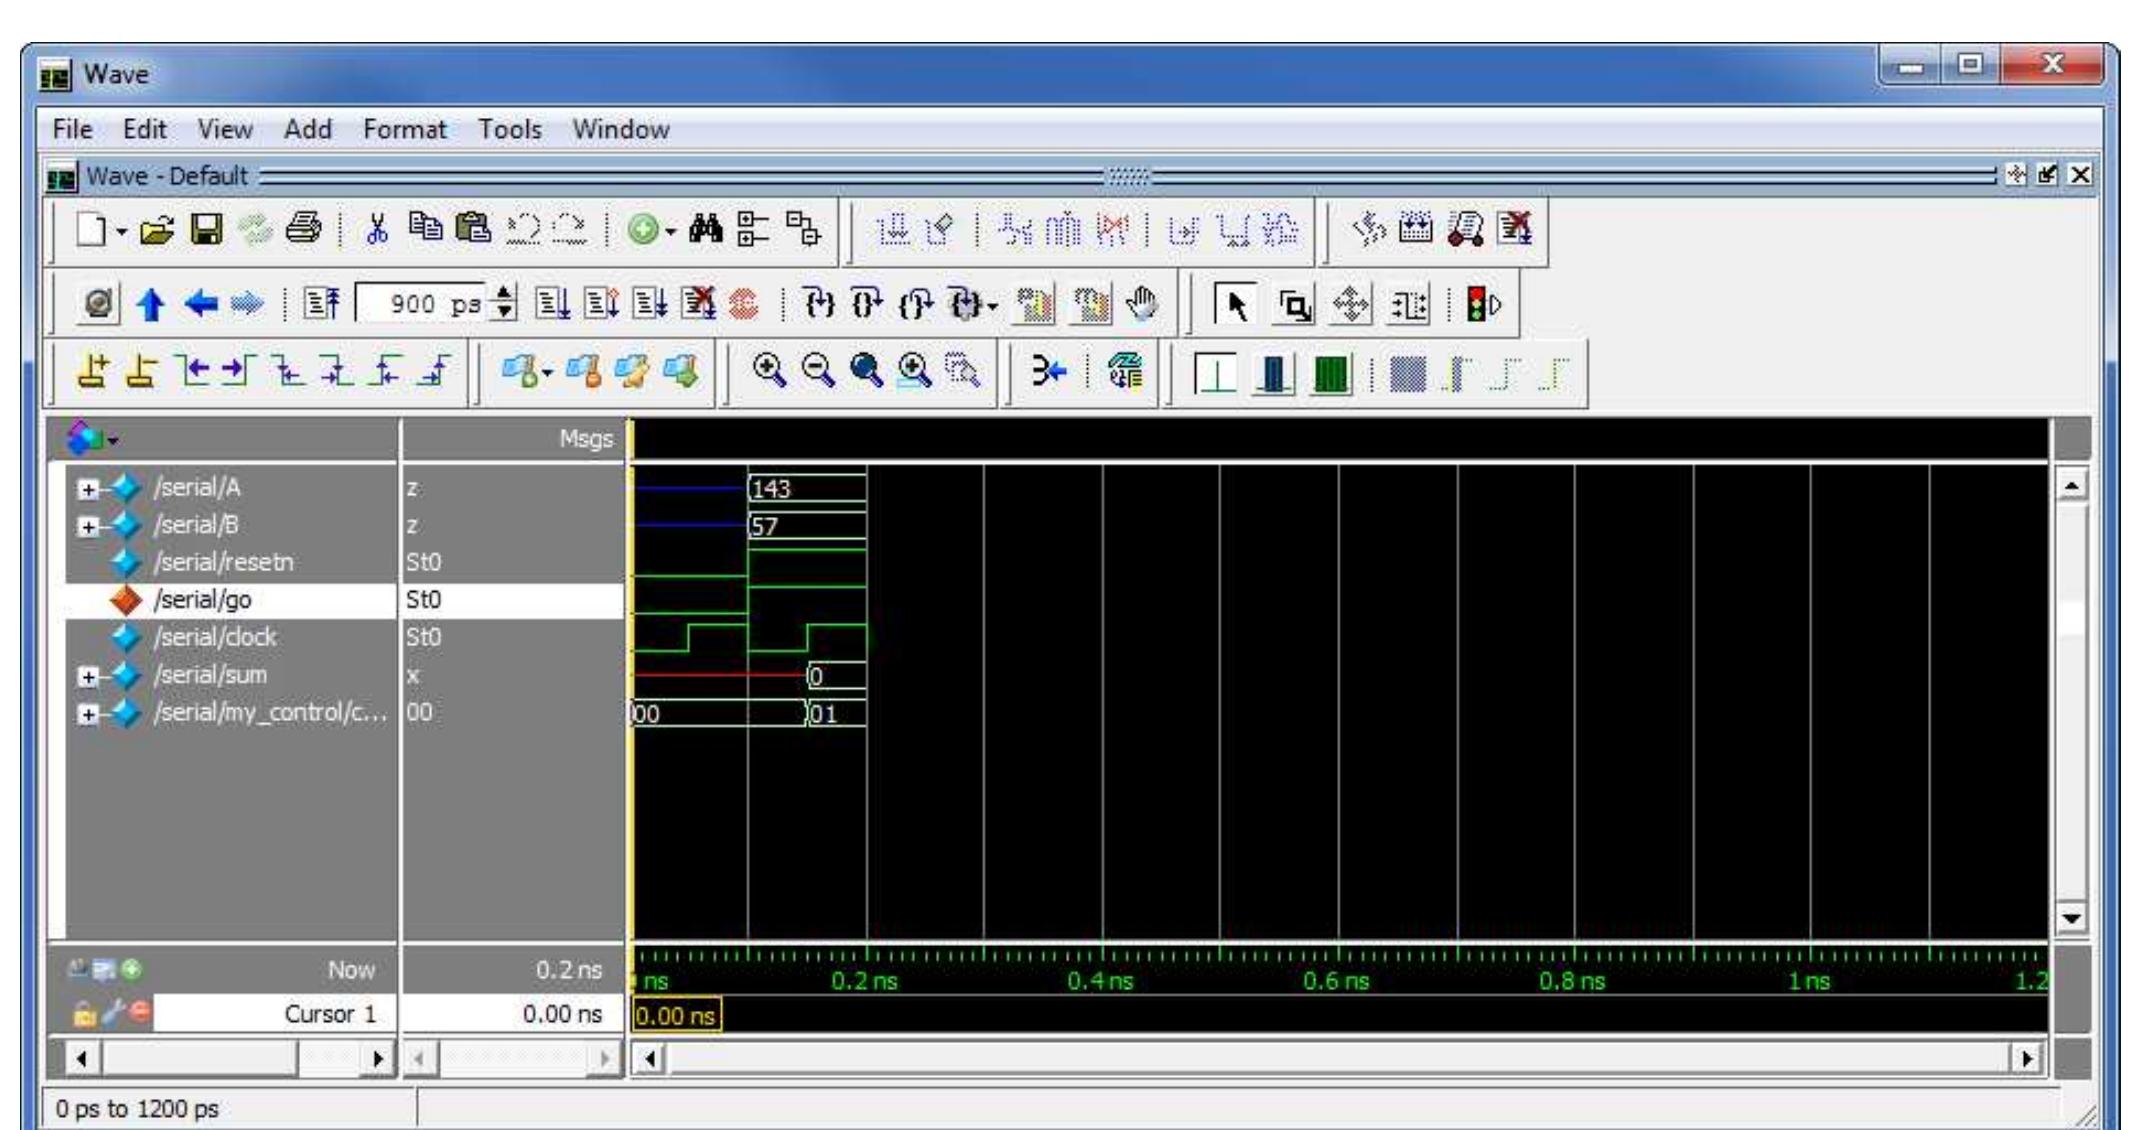
Task: Expand the /serial/sum signal bus
Action: pyautogui.click(x=89, y=677)
